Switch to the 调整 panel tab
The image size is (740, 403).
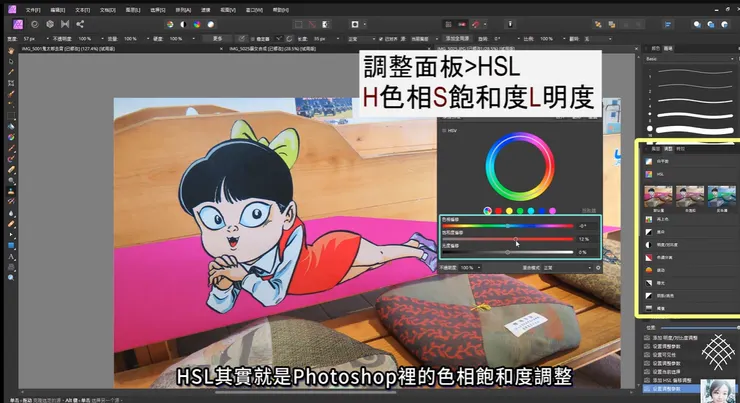668,149
